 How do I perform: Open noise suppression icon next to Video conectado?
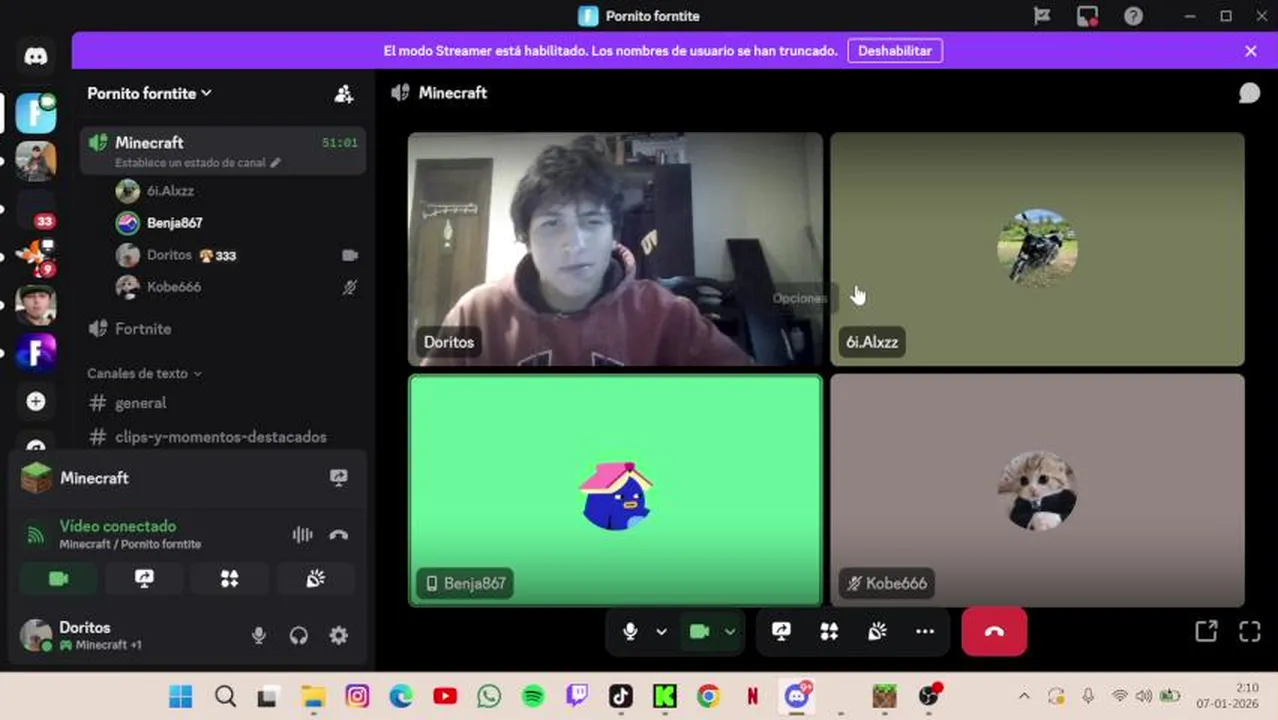(302, 535)
